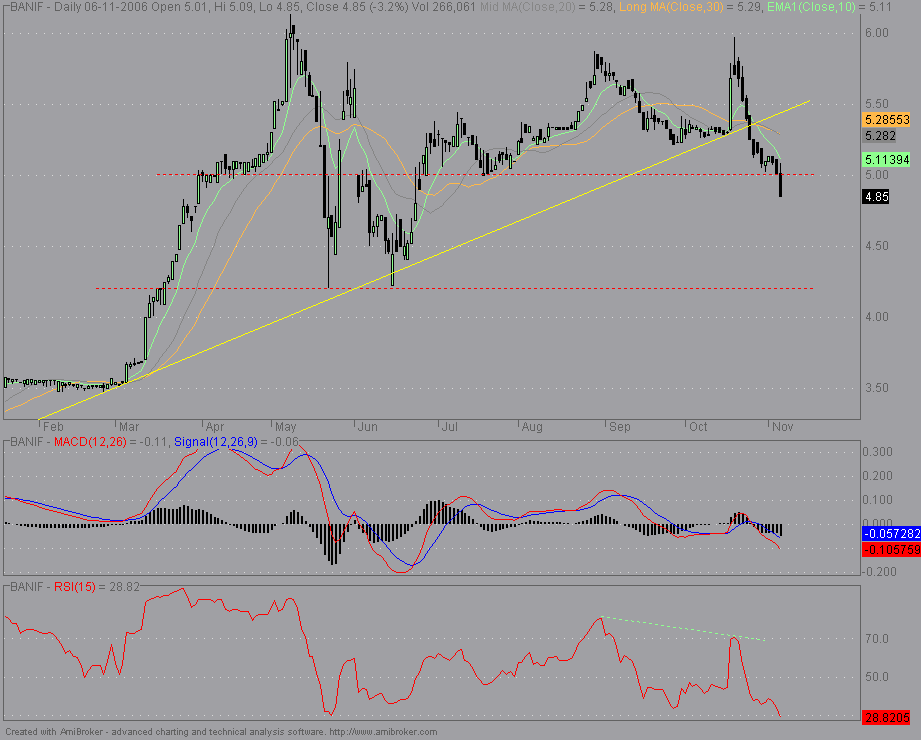
Task: Click the 0.100 MACD axis label
Action: pyautogui.click(x=877, y=500)
